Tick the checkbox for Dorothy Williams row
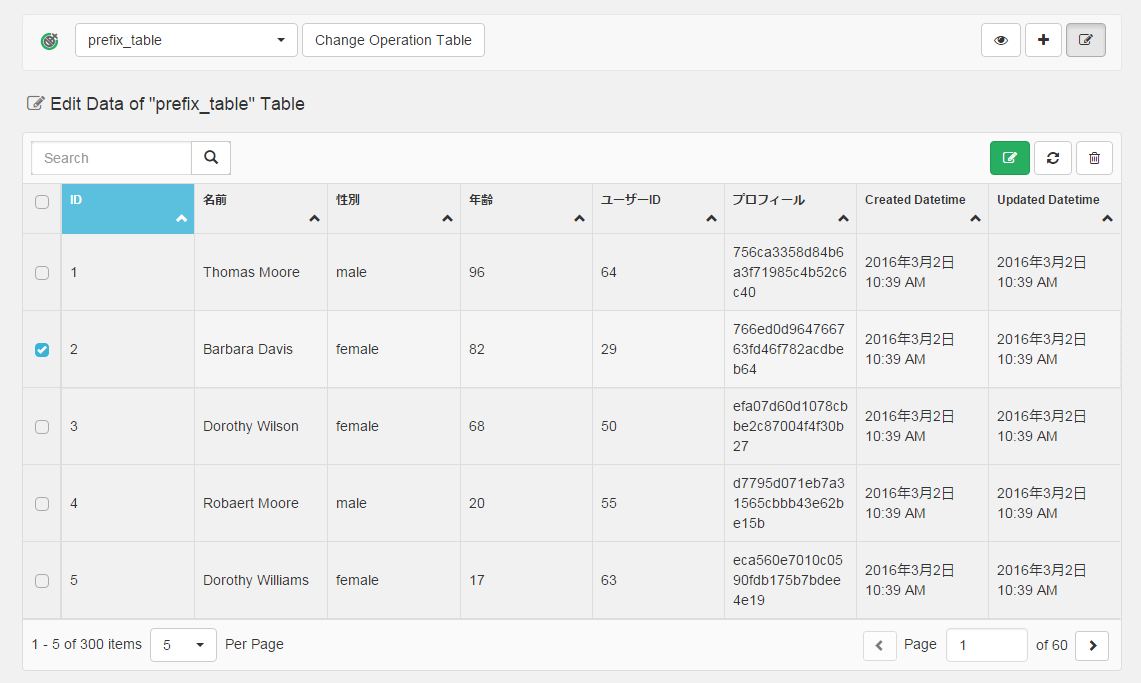1141x683 pixels. coord(42,581)
